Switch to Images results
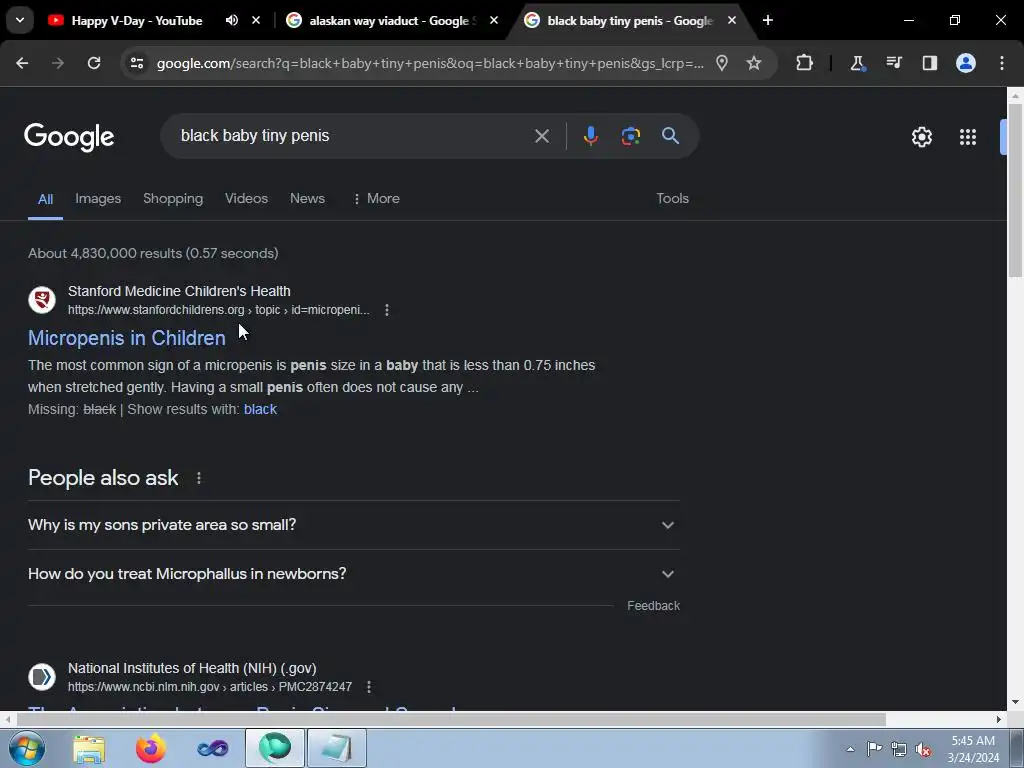 point(98,199)
